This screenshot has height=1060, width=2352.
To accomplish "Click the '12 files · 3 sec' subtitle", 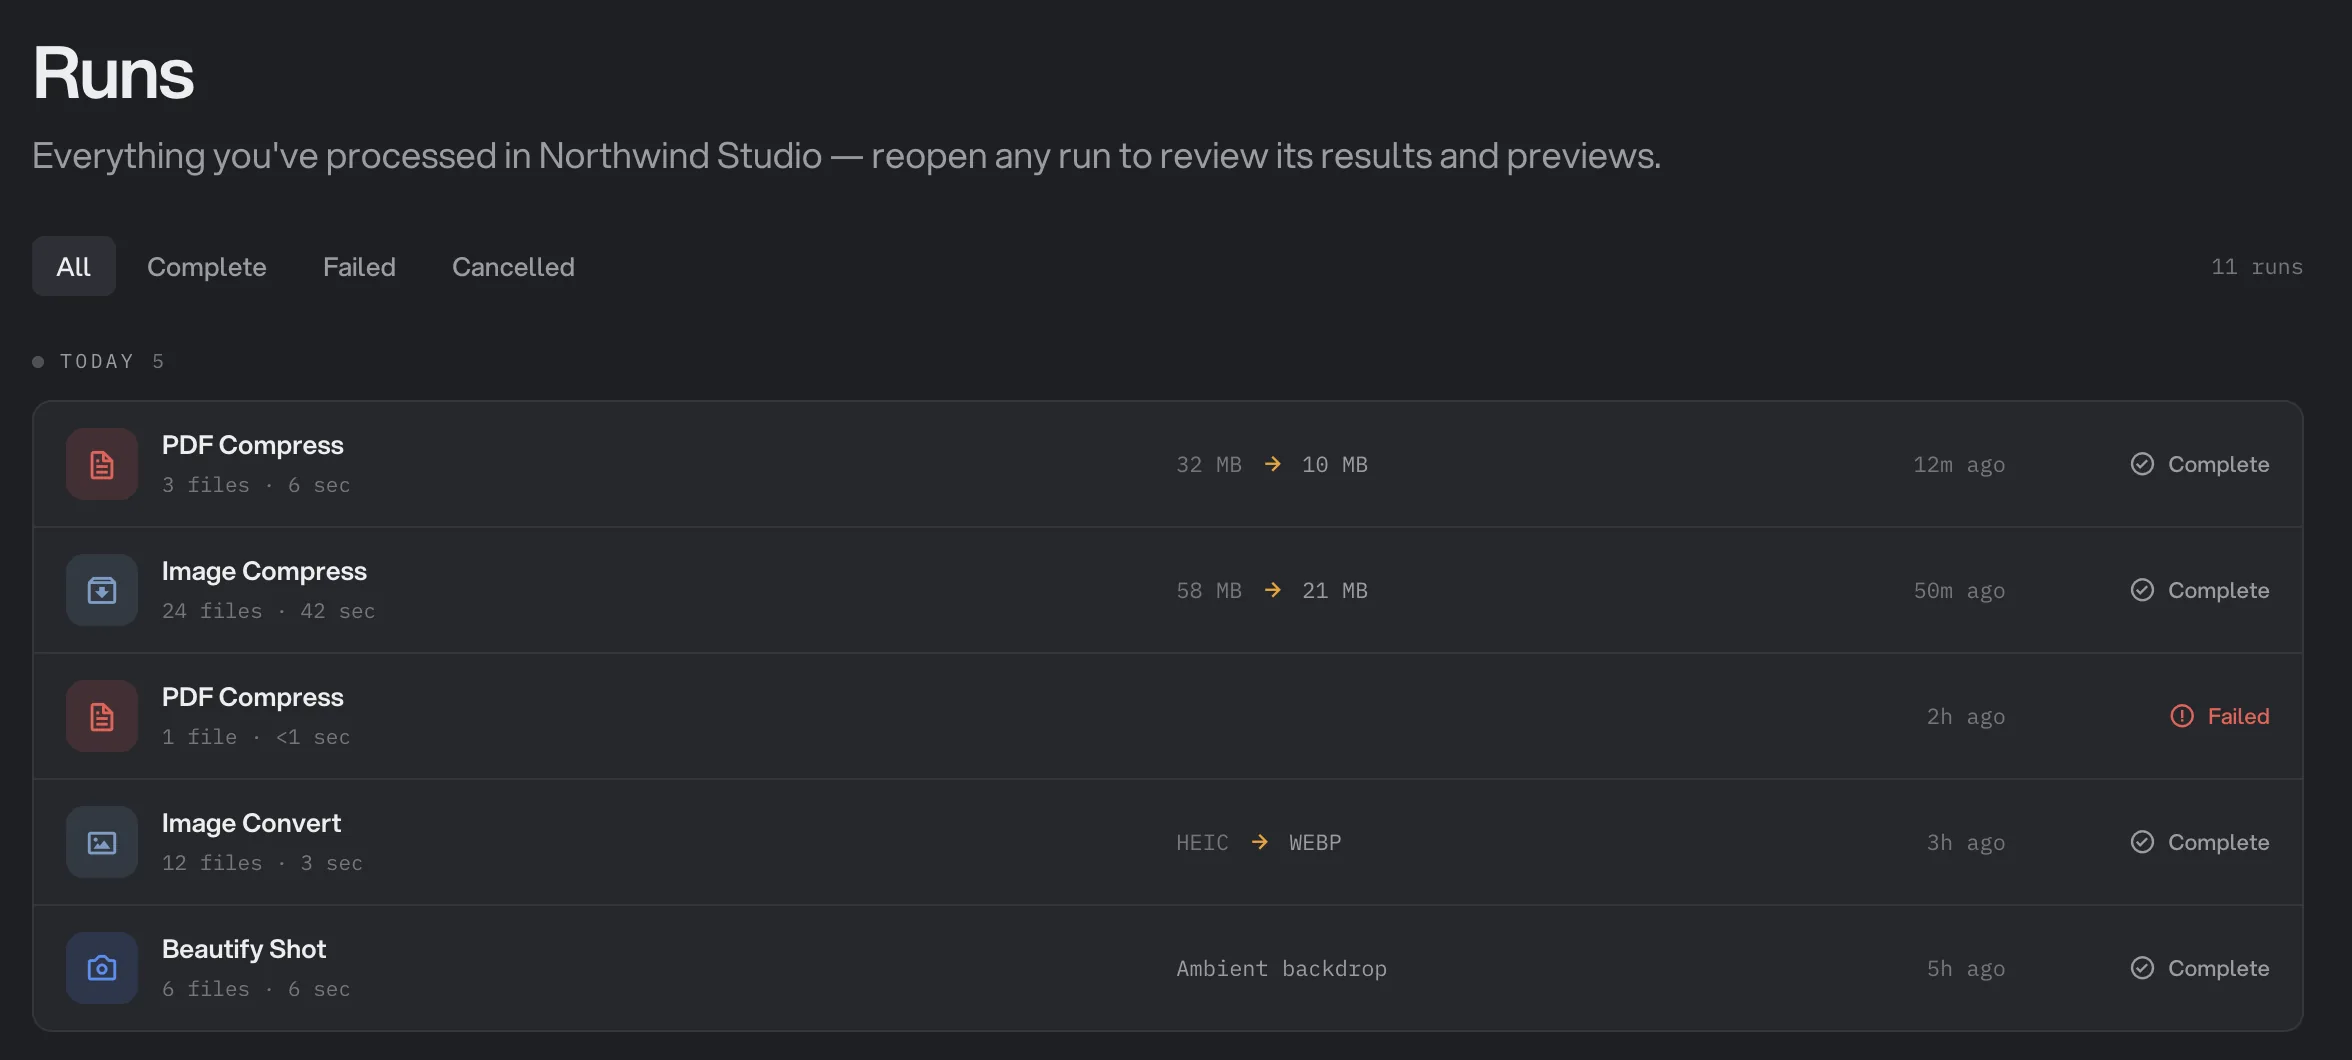I will coord(262,863).
